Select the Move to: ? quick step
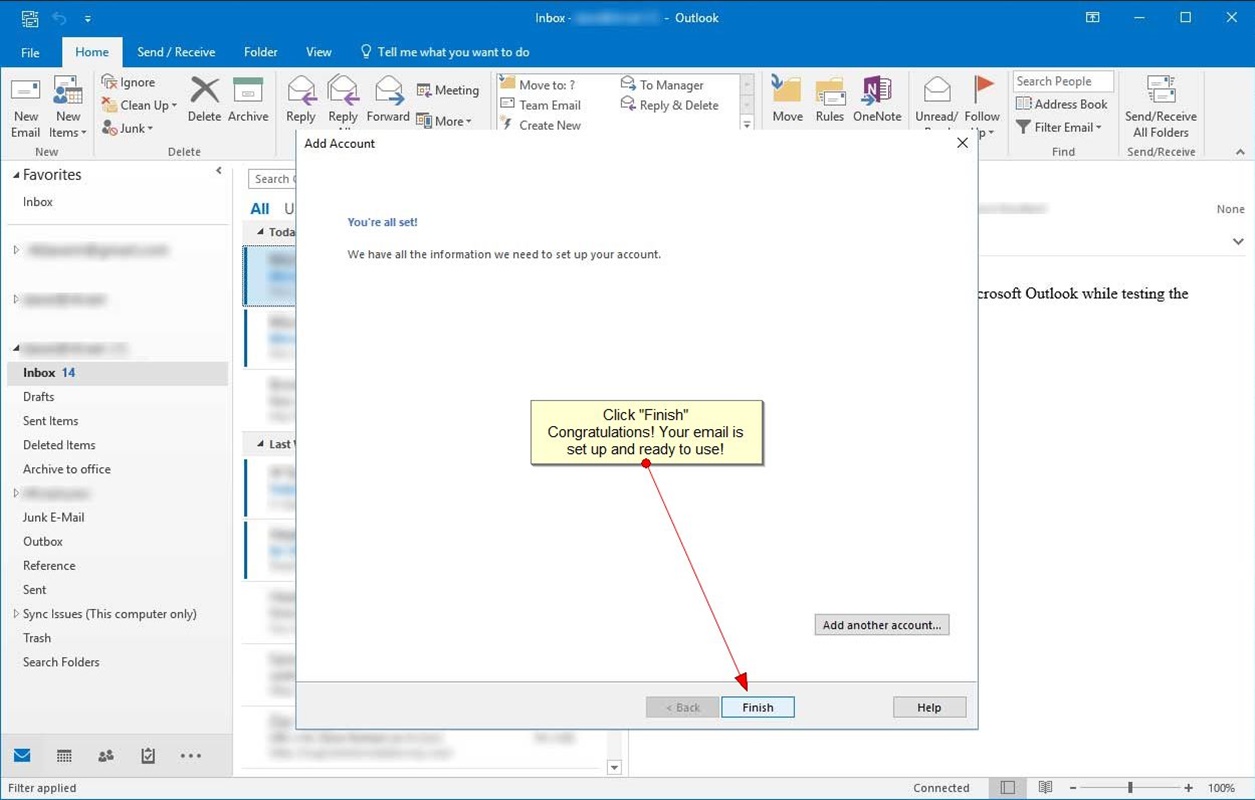1255x800 pixels. 538,85
